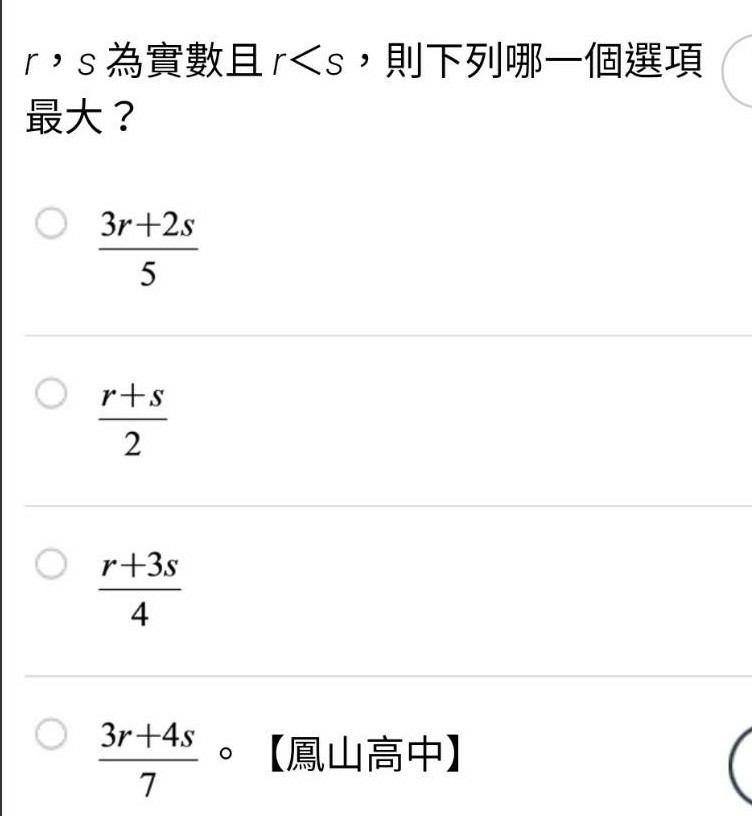Click the question text 則下列哪一個選項
Screen dimensions: 752x816
click(544, 61)
